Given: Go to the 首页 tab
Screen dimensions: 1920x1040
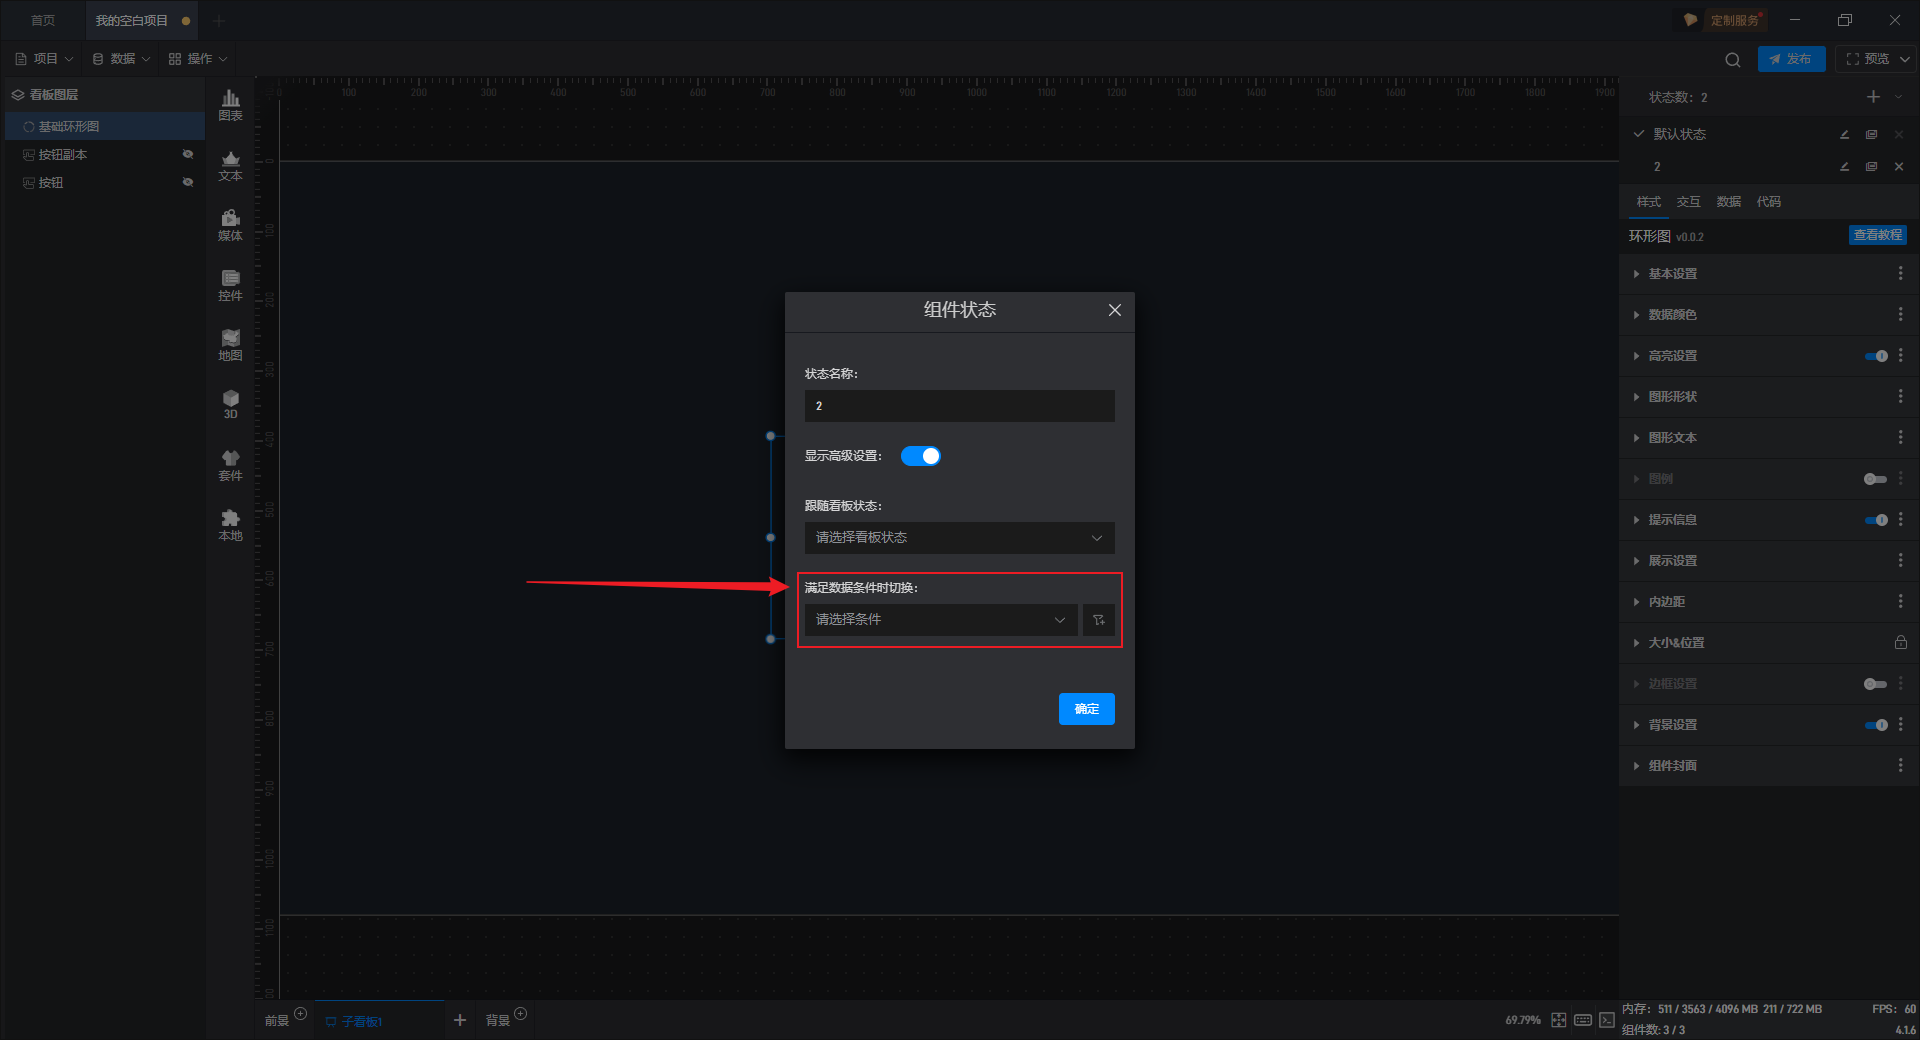Looking at the screenshot, I should point(43,20).
